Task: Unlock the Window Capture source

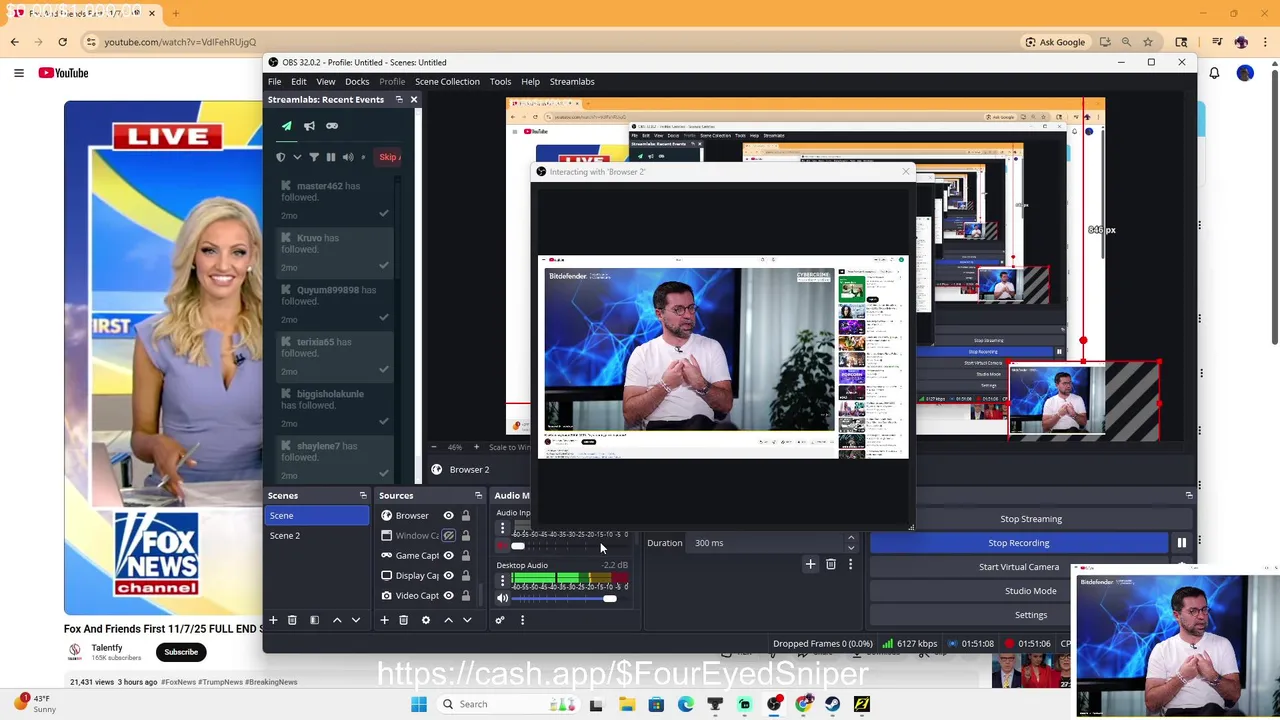Action: point(465,536)
